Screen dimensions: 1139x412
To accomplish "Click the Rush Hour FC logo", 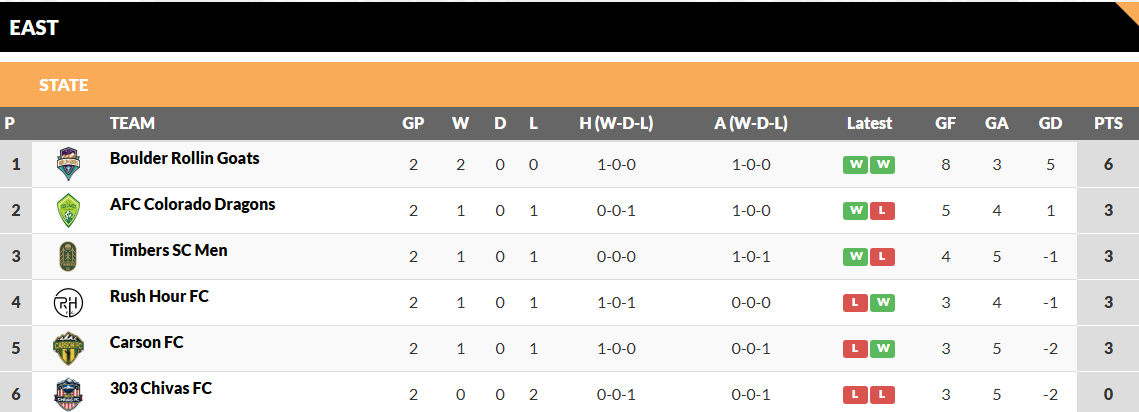I will 68,302.
